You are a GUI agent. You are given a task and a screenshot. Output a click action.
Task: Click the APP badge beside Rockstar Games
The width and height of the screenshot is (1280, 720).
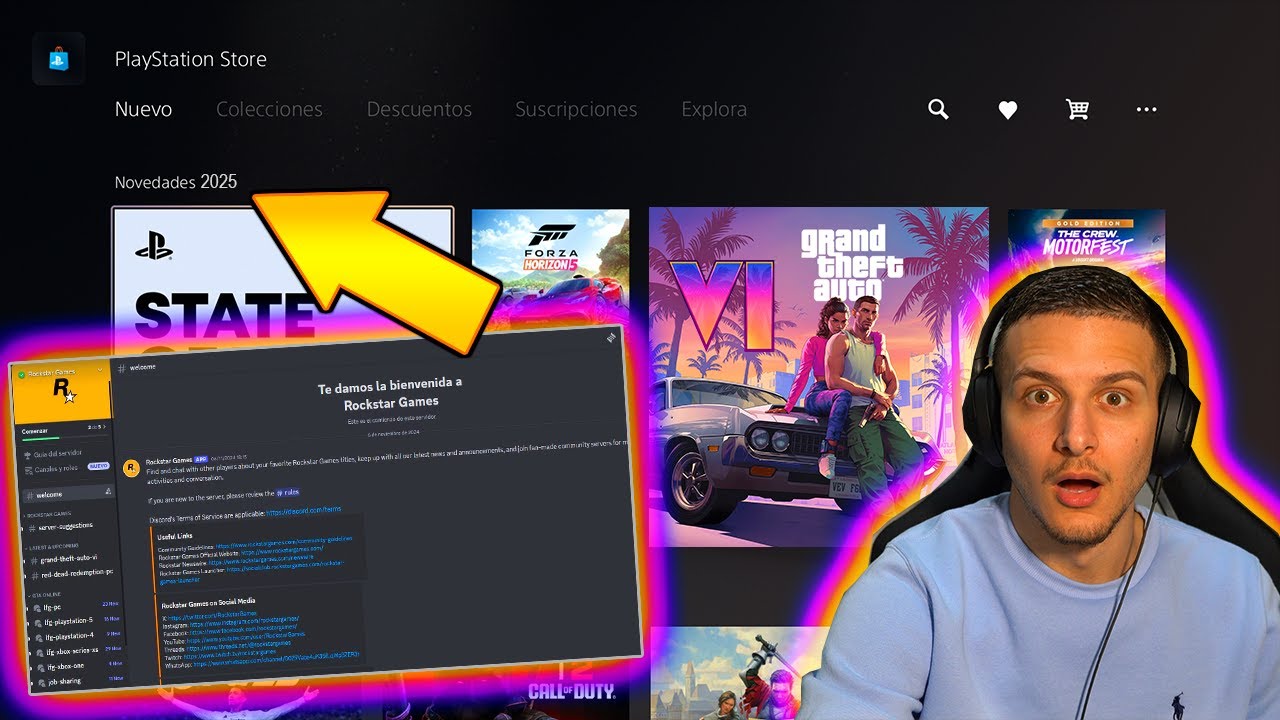201,459
